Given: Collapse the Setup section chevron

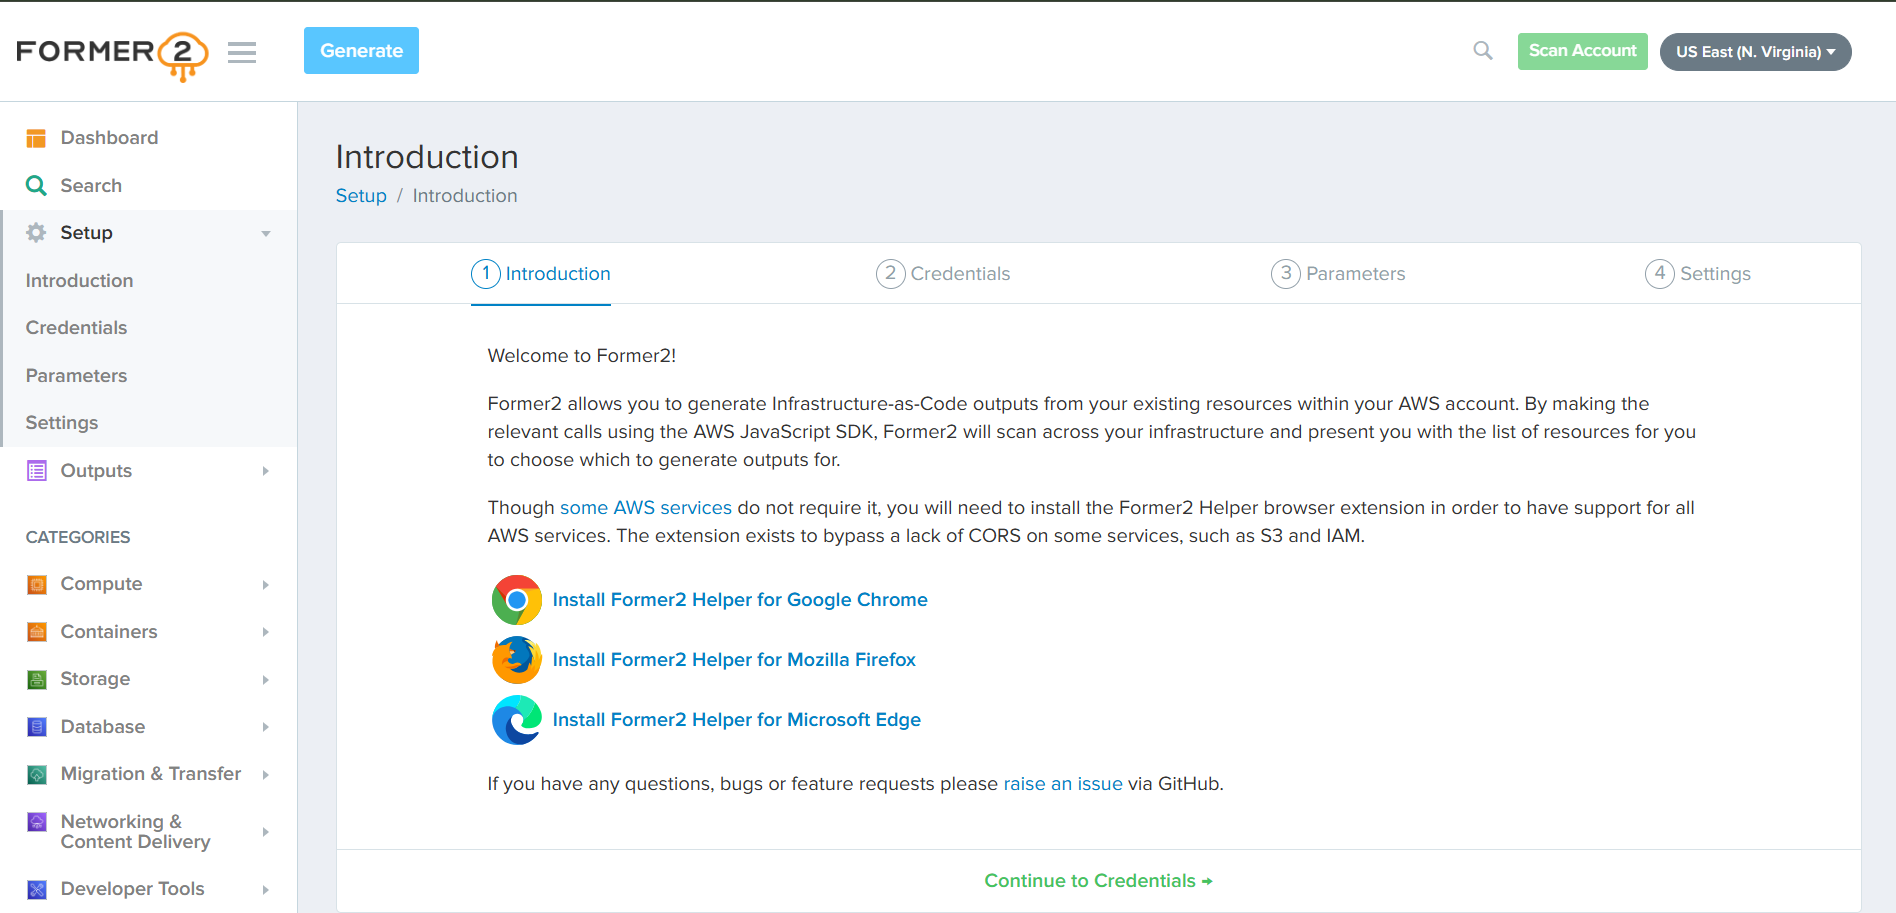Looking at the screenshot, I should (x=265, y=232).
